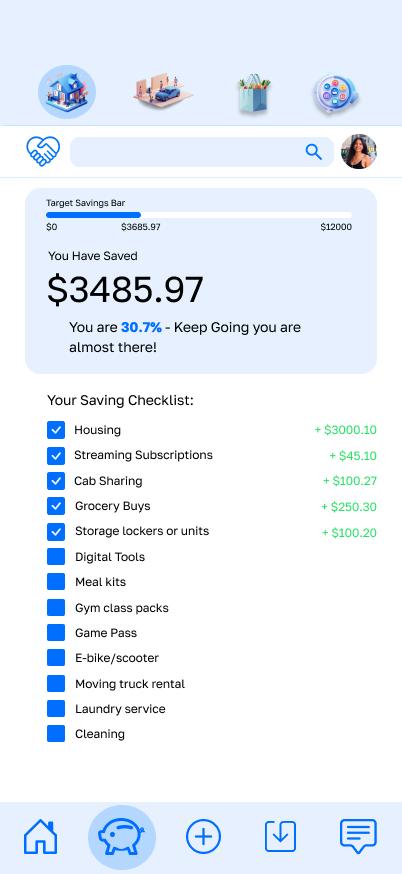Screen dimensions: 402x874
Task: Open the download arrow box icon
Action: pos(280,836)
